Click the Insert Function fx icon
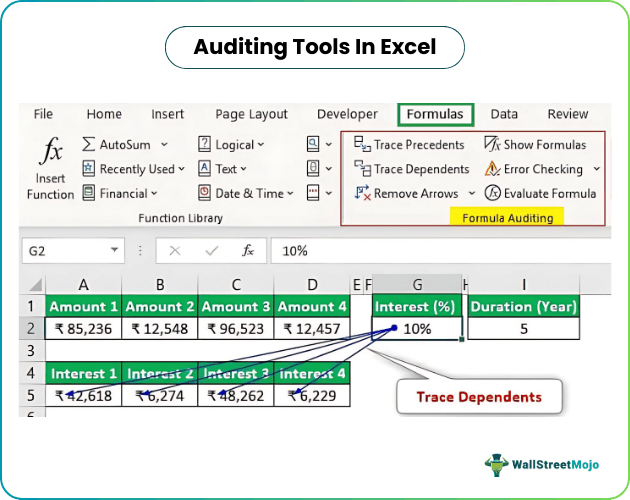 click(51, 151)
